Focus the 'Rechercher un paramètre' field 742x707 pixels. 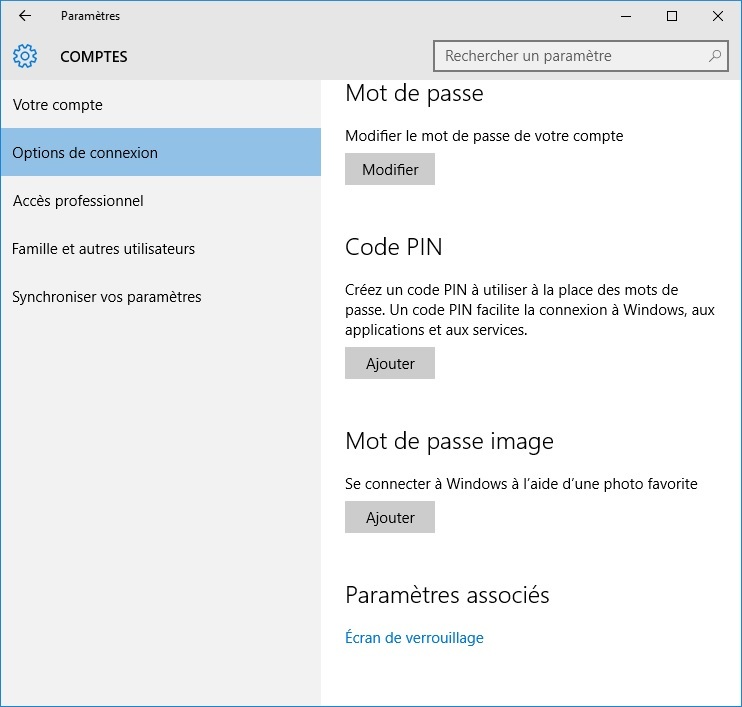tap(581, 56)
